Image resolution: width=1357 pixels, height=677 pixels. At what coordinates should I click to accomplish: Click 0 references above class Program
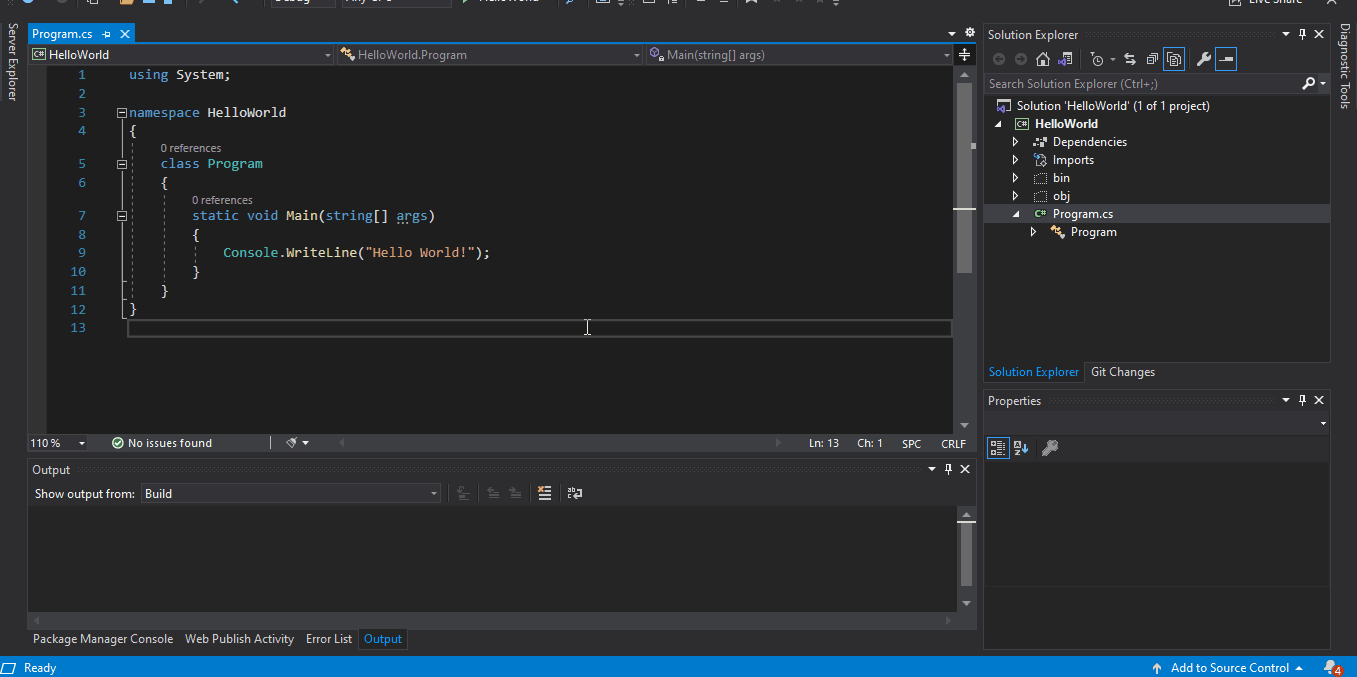[x=191, y=148]
